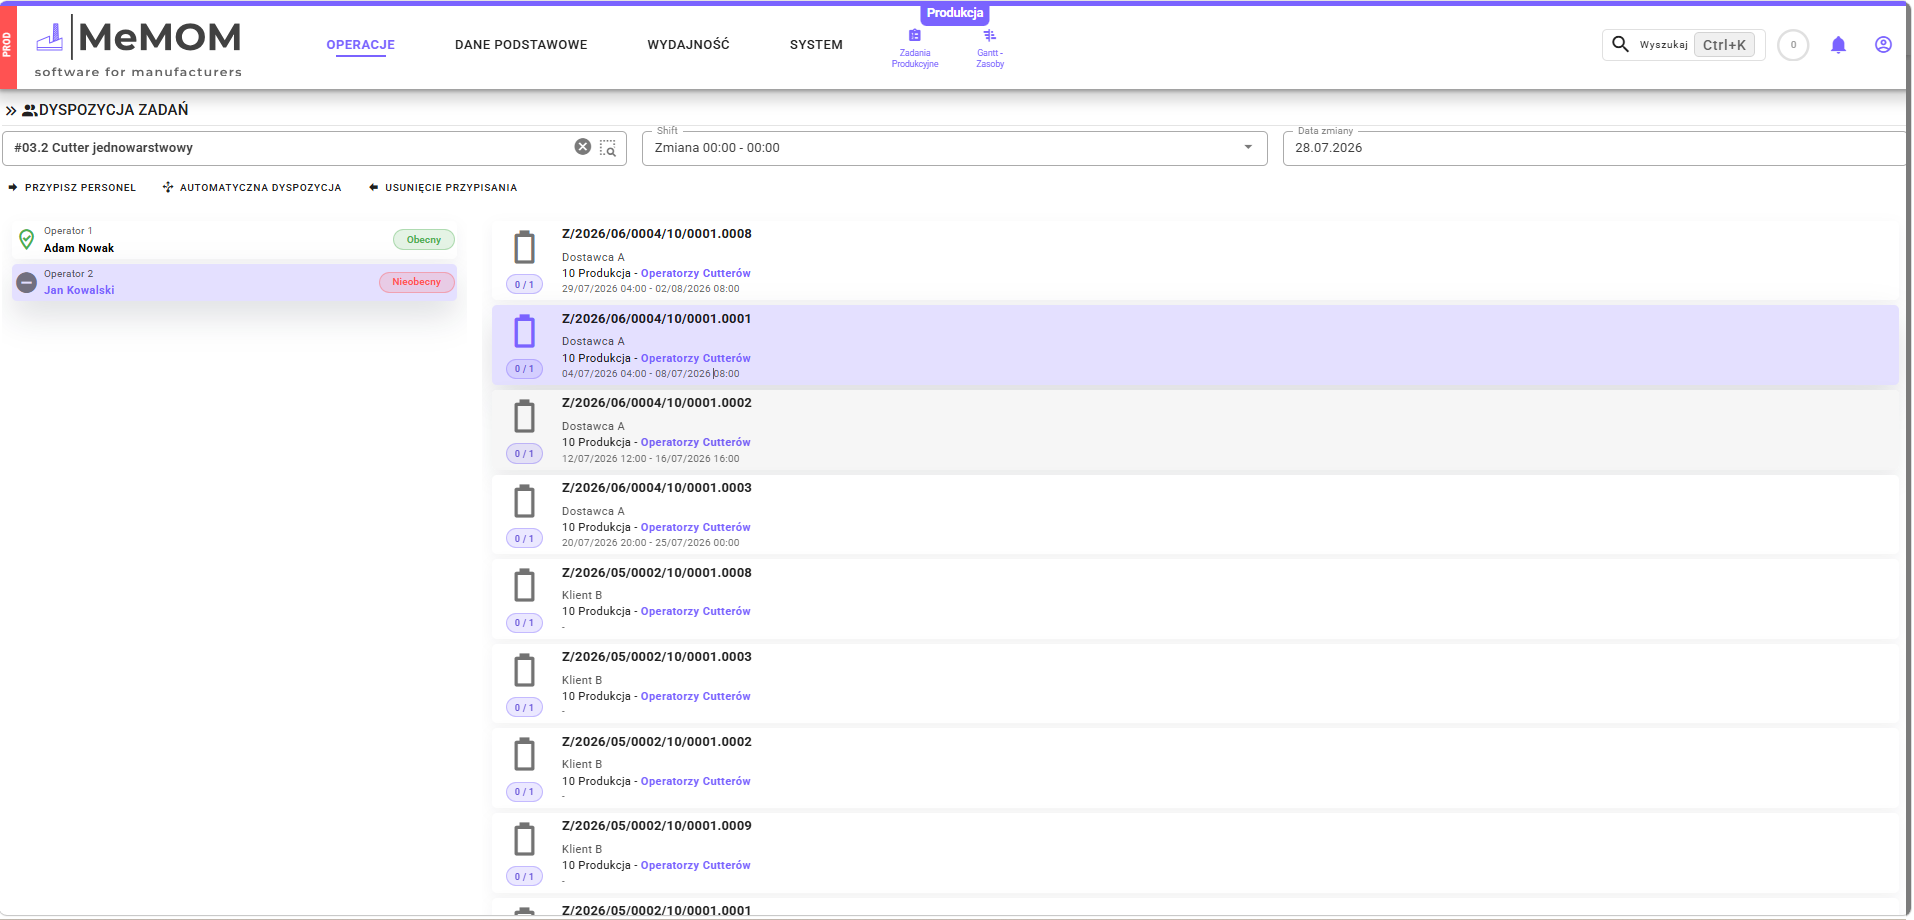Select operator Adam Nowak row

tap(234, 240)
